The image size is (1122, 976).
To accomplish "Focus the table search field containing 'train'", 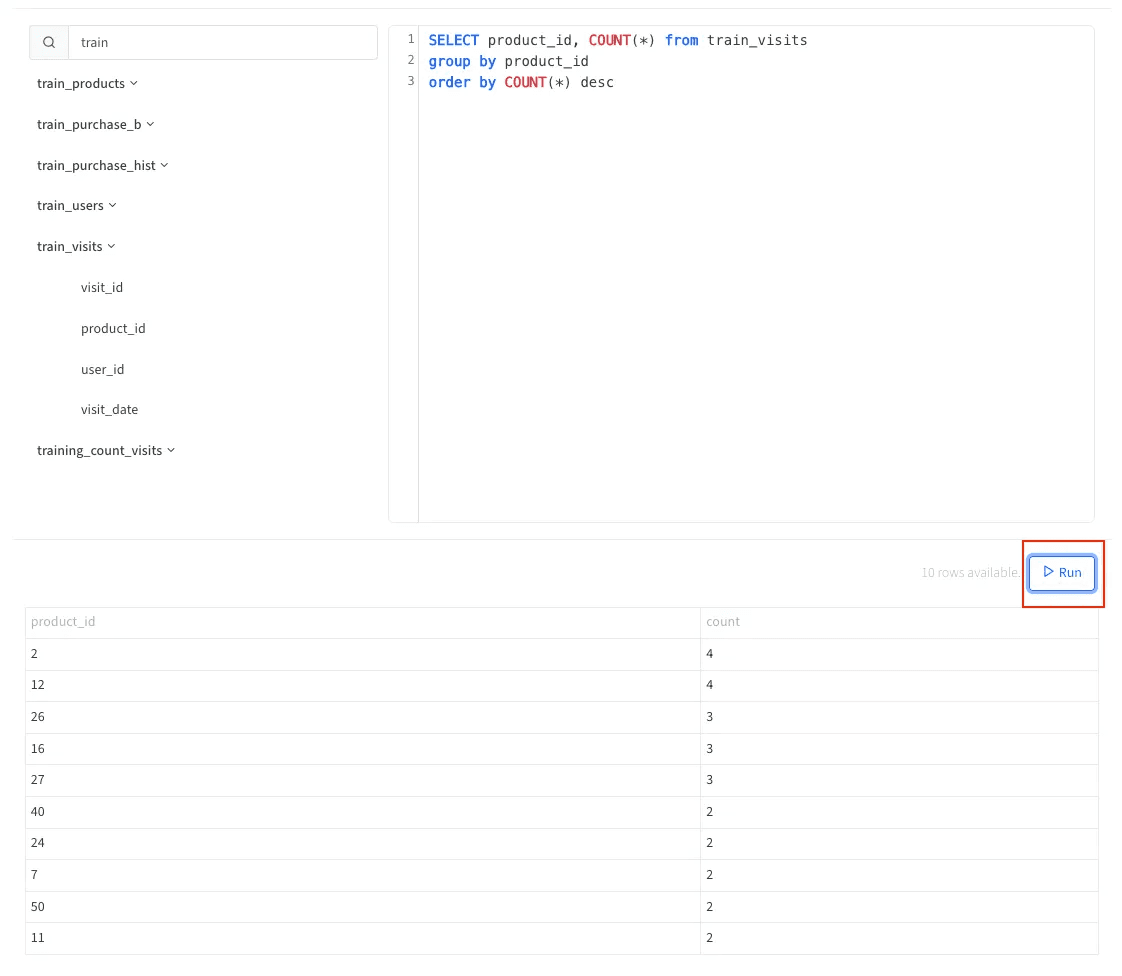I will pos(223,42).
